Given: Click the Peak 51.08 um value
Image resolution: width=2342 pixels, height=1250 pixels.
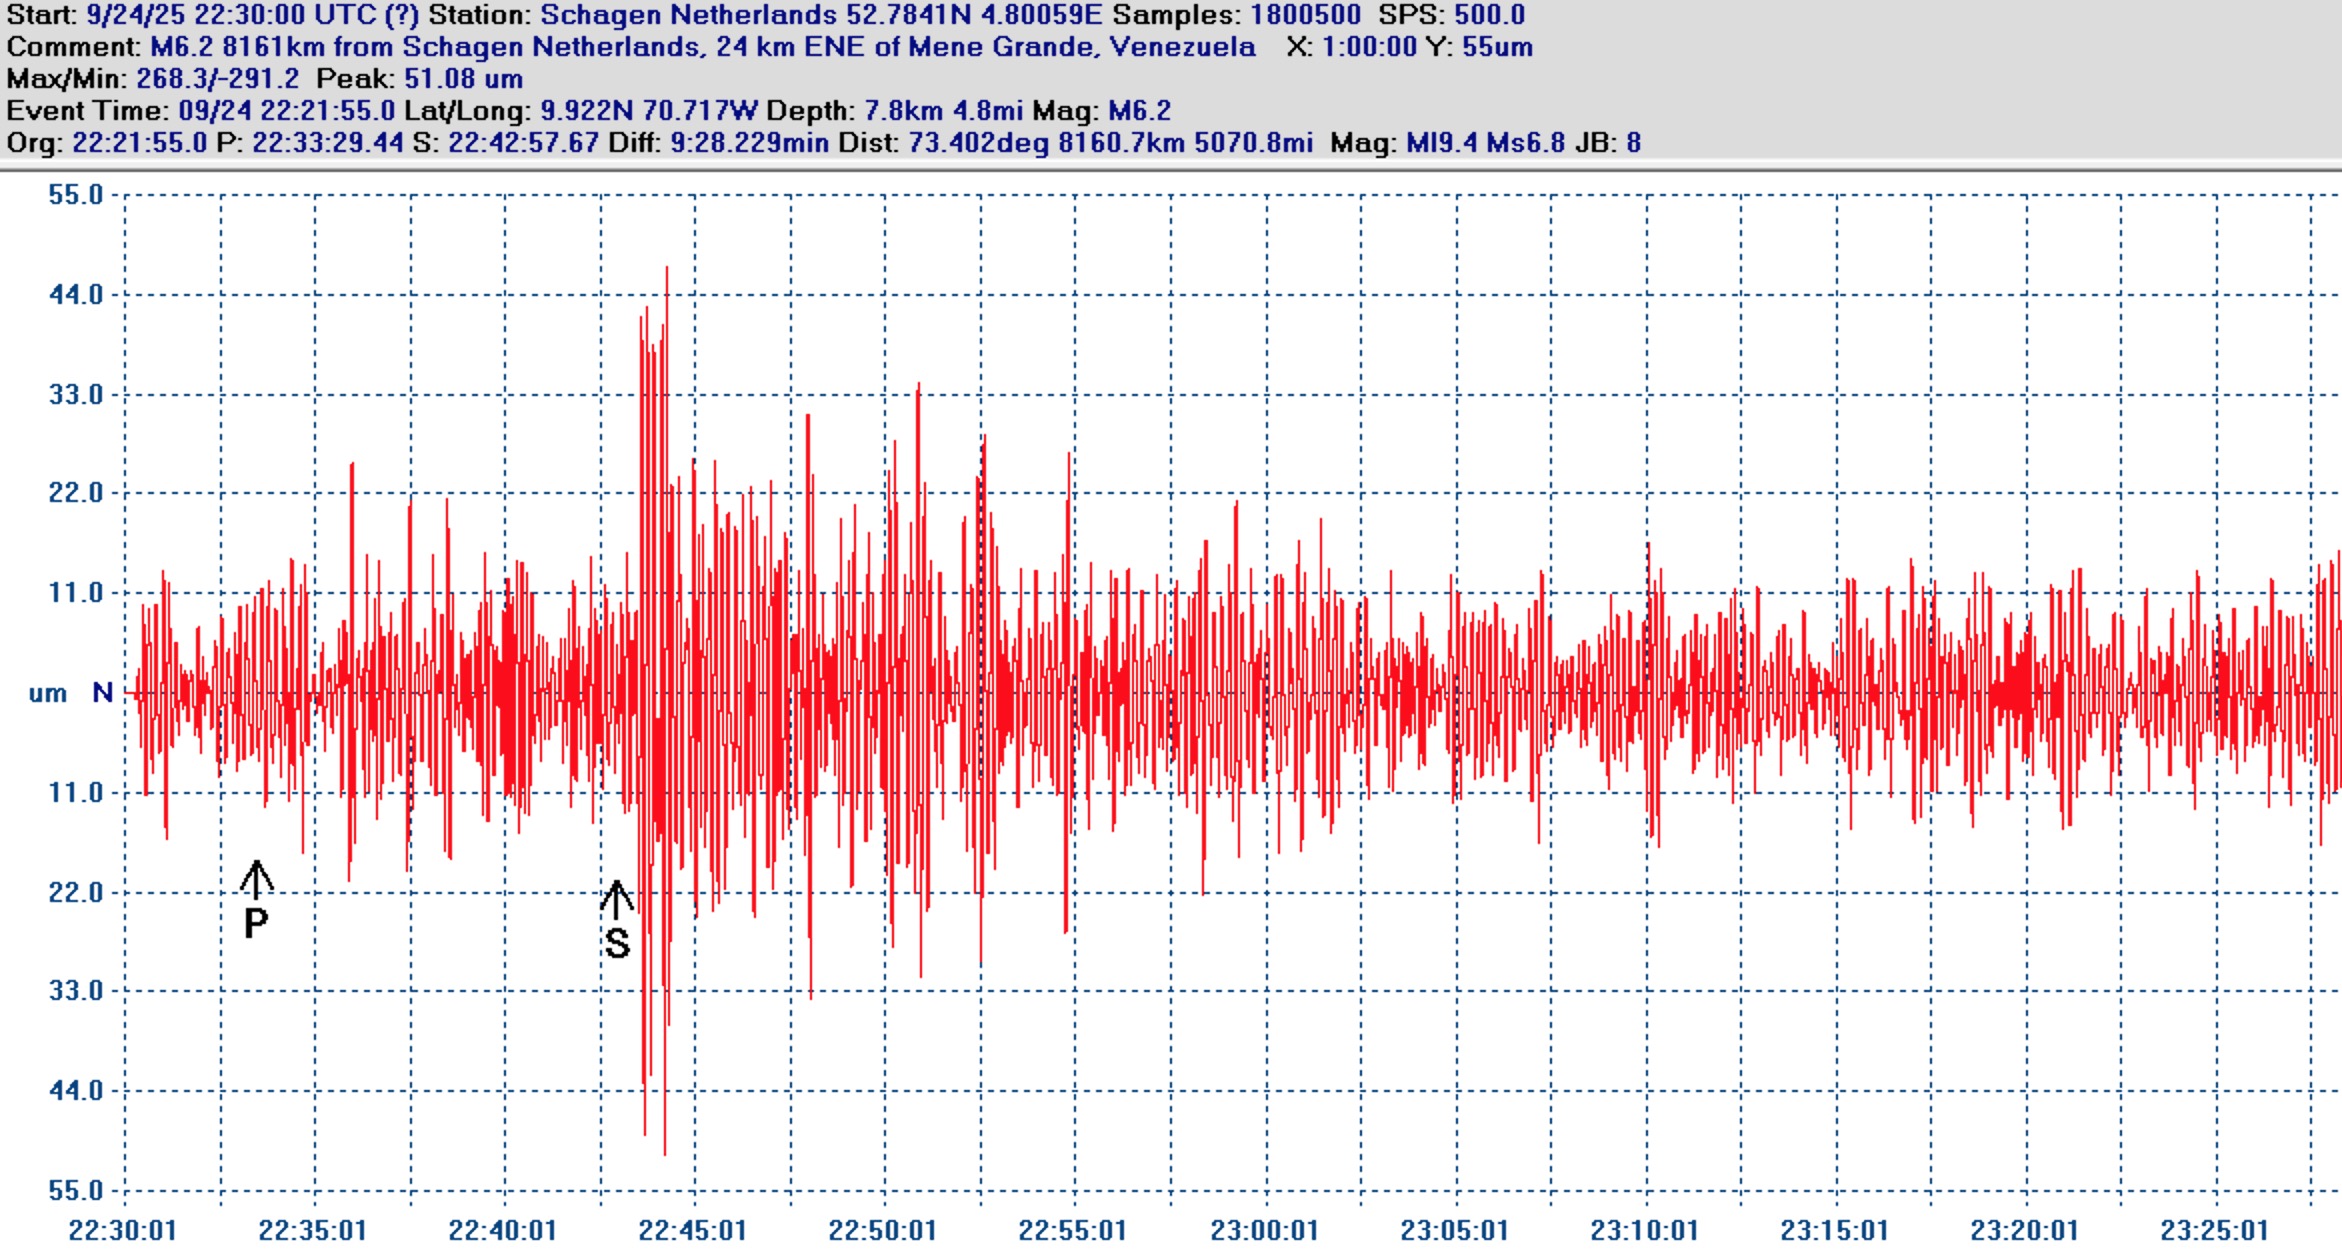Looking at the screenshot, I should (x=463, y=79).
